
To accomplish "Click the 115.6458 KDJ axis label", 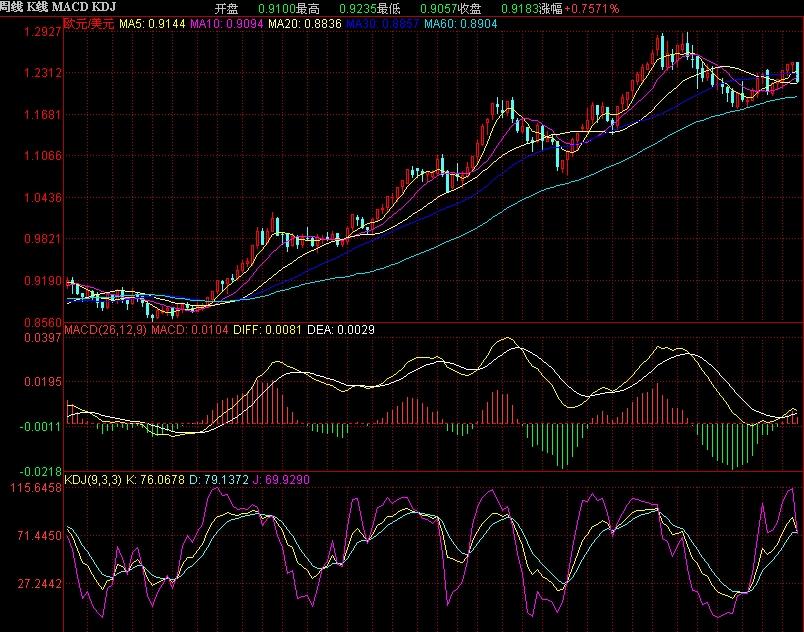I will click(36, 487).
